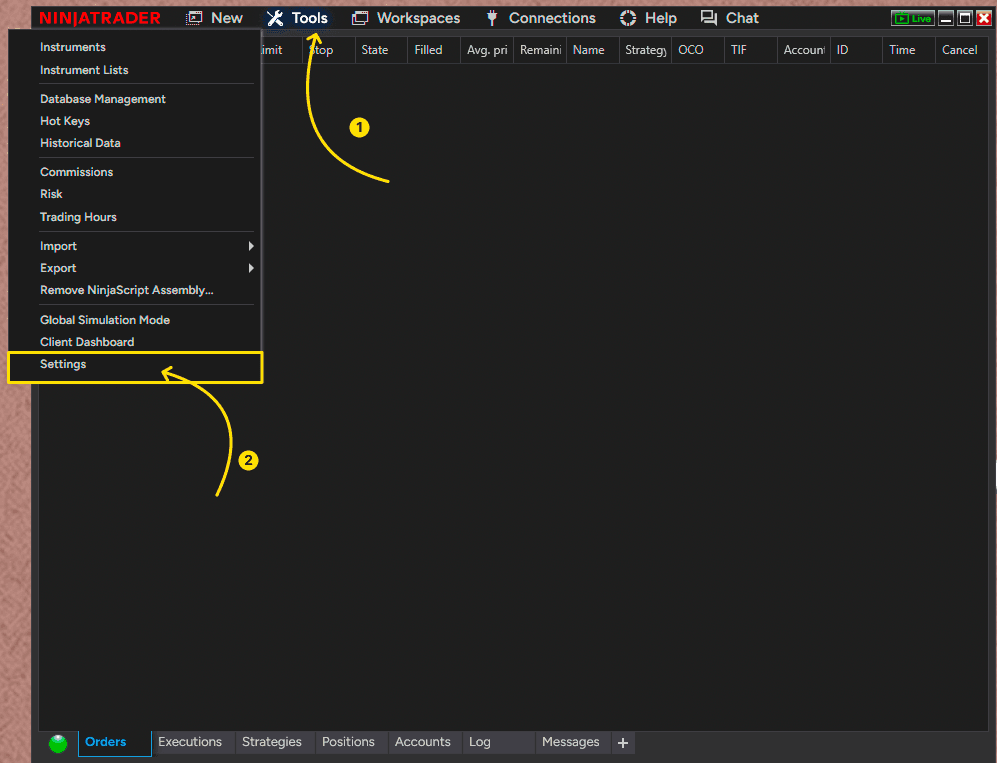The image size is (997, 763).
Task: Enable Global Simulation Mode
Action: pos(105,320)
